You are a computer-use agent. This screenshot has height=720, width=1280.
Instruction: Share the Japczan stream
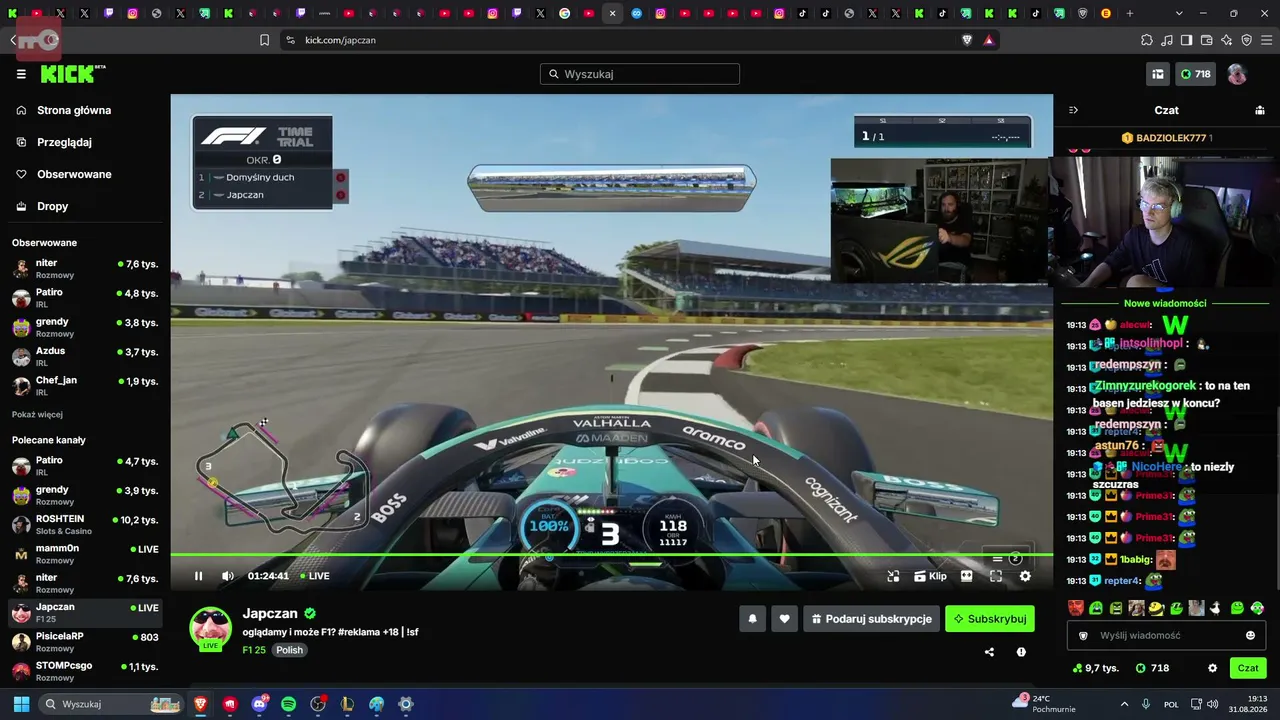pyautogui.click(x=989, y=652)
